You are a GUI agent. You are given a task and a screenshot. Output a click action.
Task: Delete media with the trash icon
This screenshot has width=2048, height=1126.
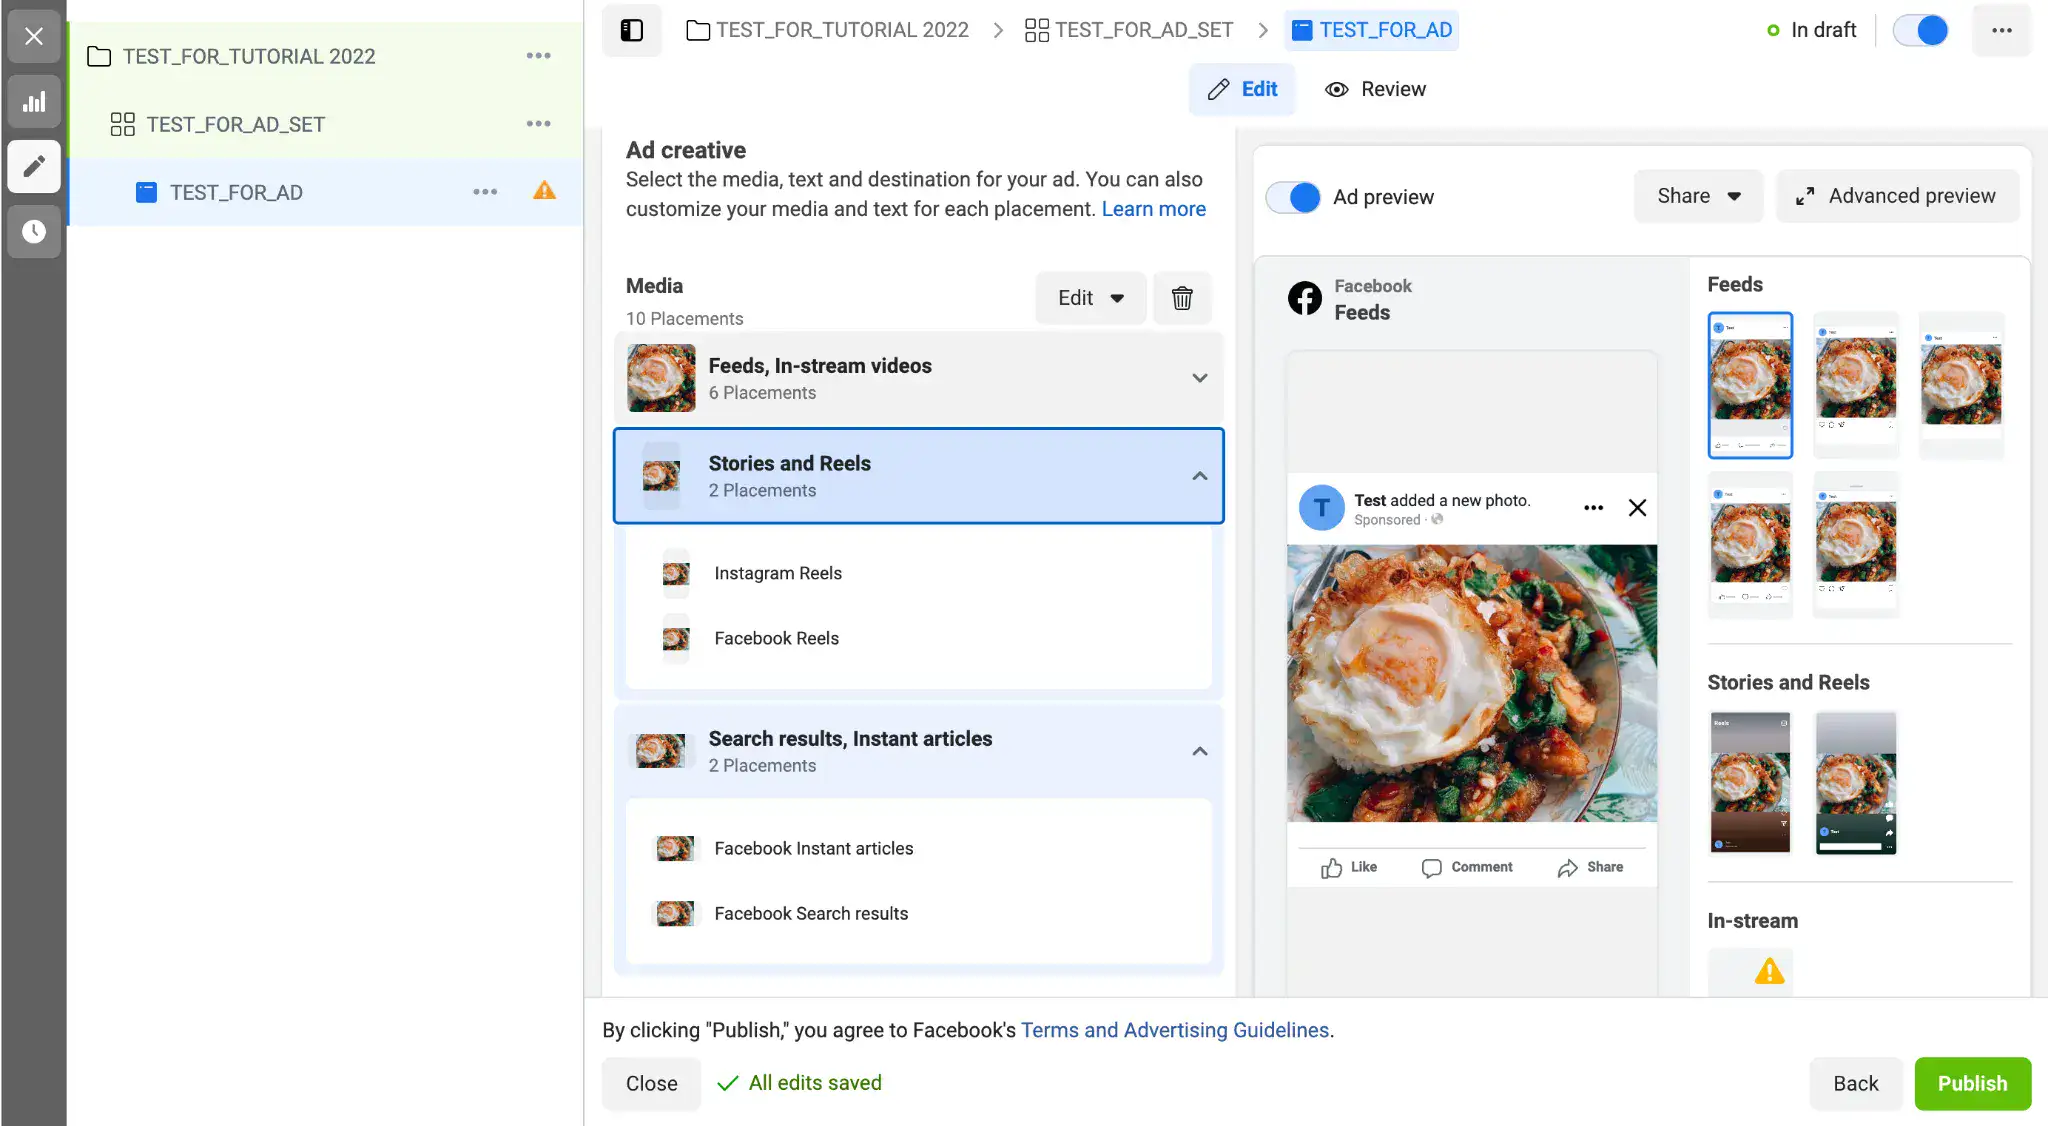tap(1182, 298)
